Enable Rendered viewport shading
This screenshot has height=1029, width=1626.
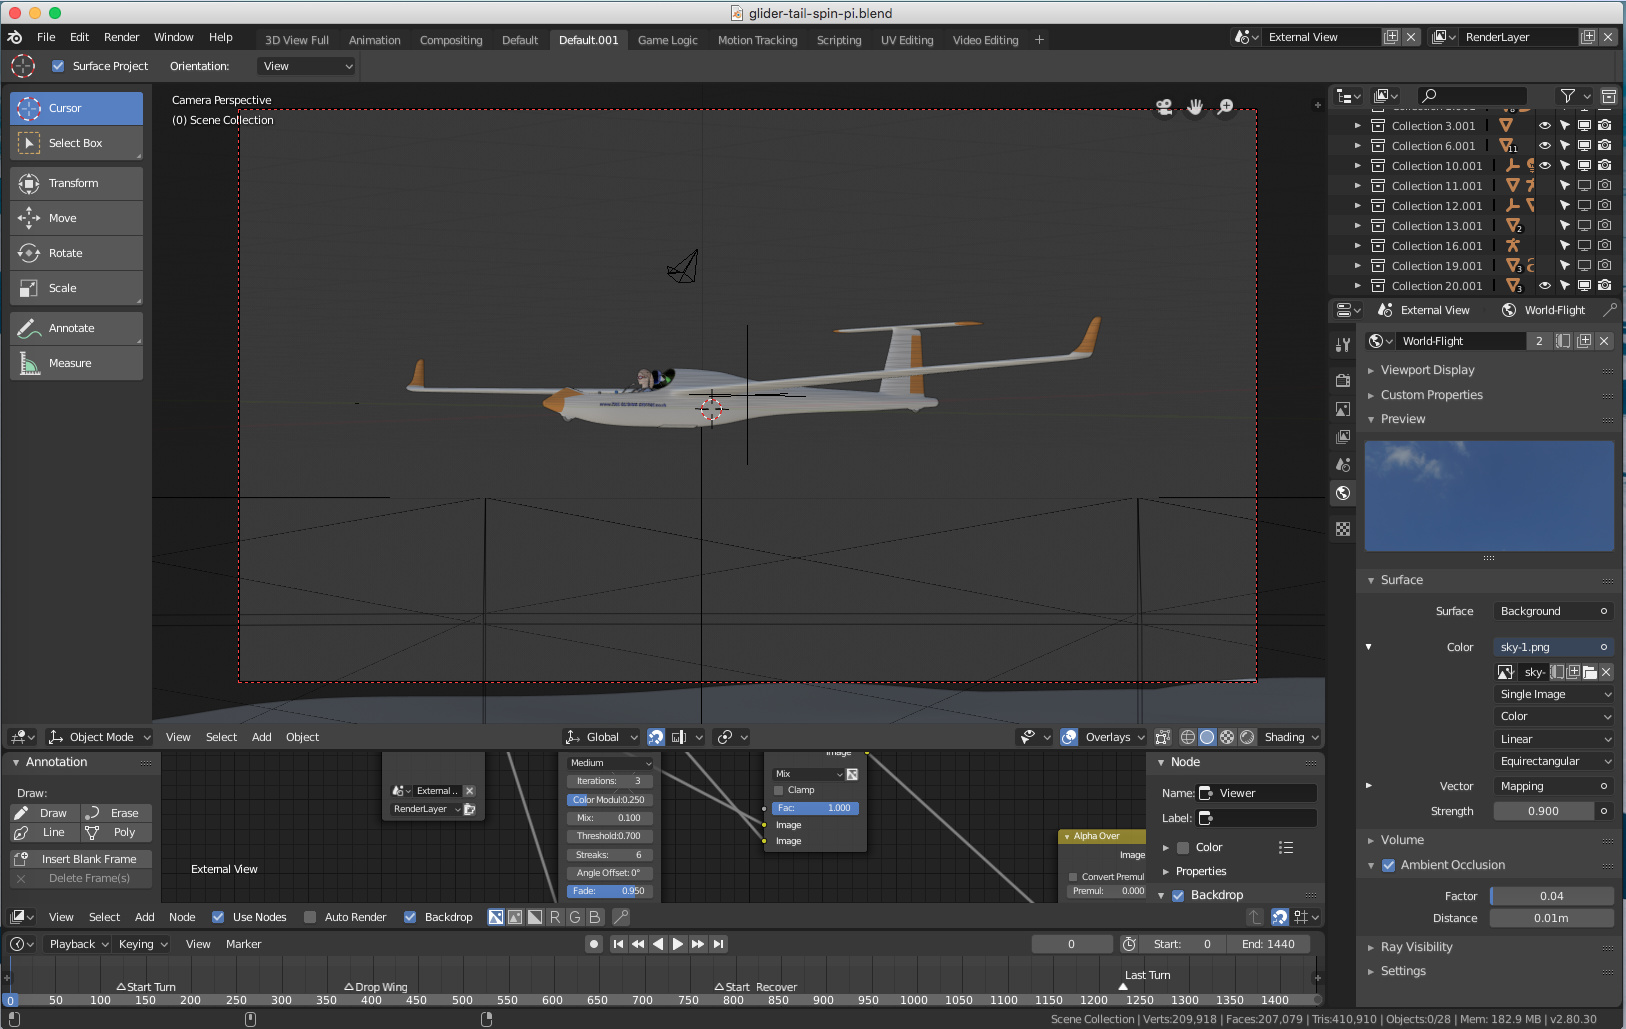tap(1246, 737)
